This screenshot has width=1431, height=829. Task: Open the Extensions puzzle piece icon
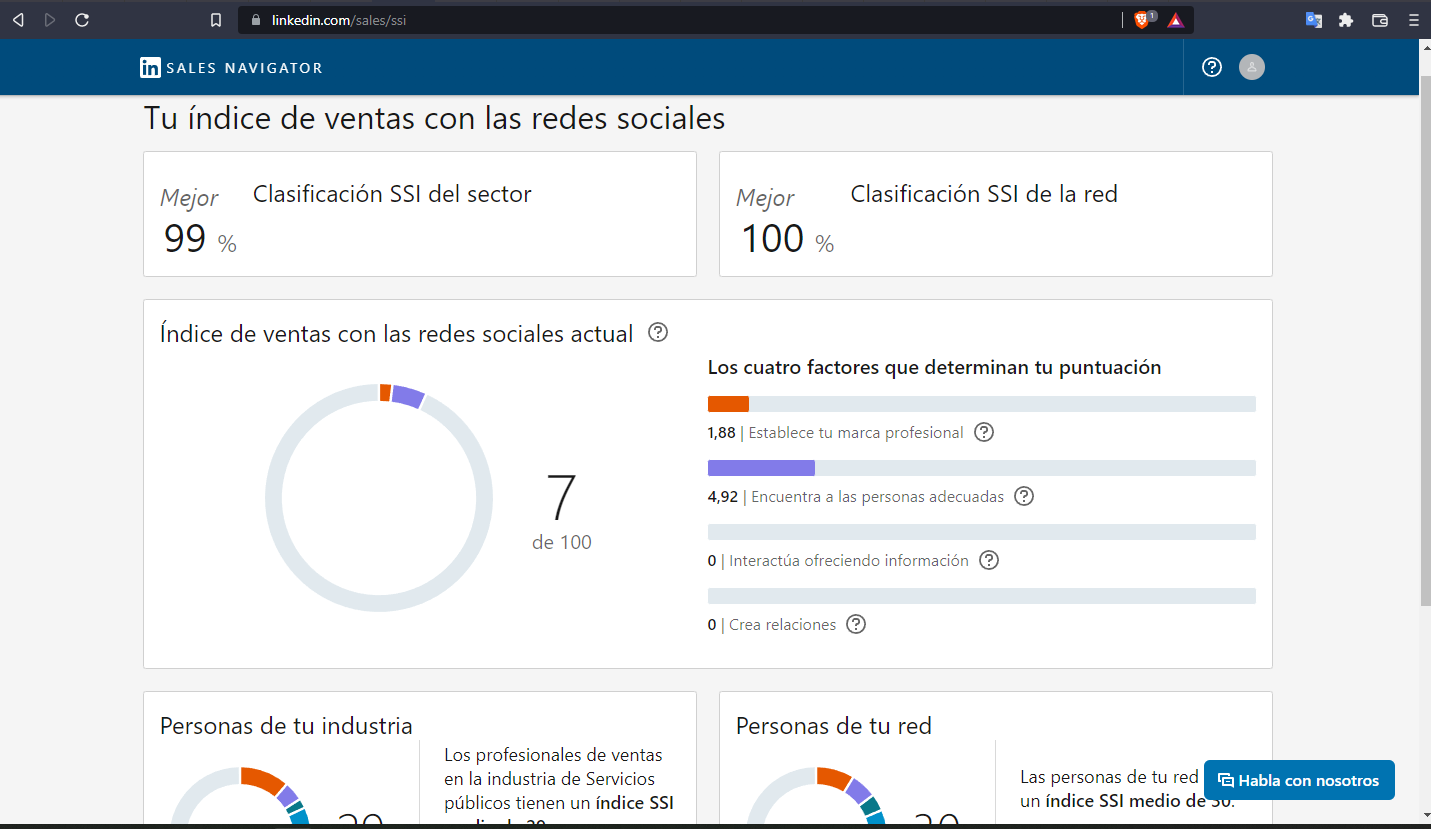pos(1346,20)
